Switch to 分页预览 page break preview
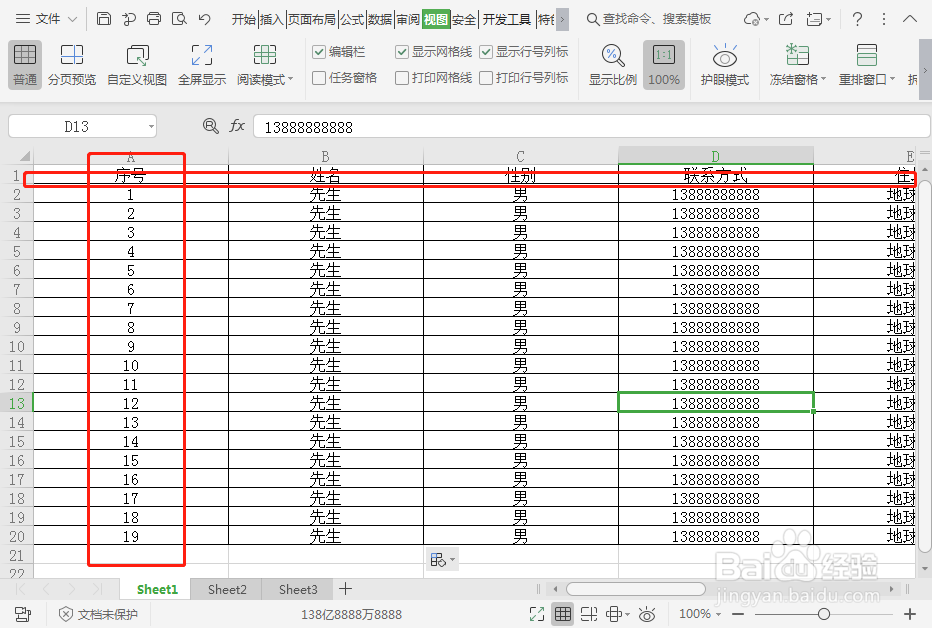The width and height of the screenshot is (932, 628). (72, 65)
